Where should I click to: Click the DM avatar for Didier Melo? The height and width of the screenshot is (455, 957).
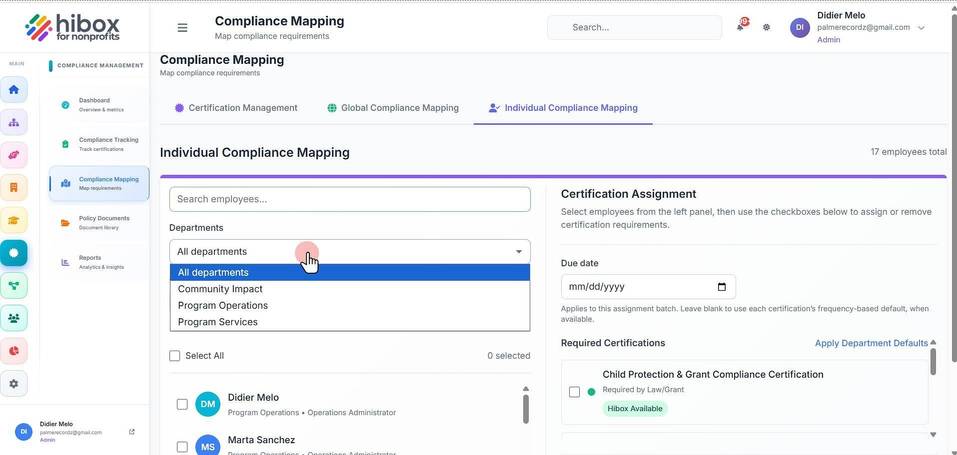[x=208, y=404]
